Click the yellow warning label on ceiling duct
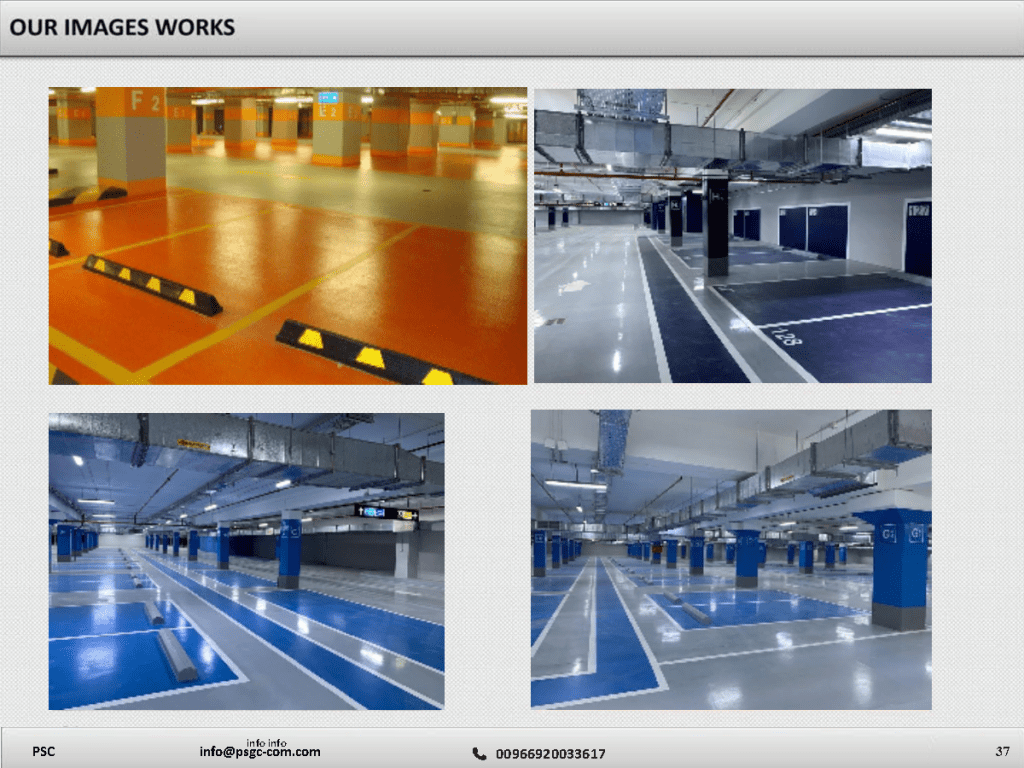 pos(193,444)
